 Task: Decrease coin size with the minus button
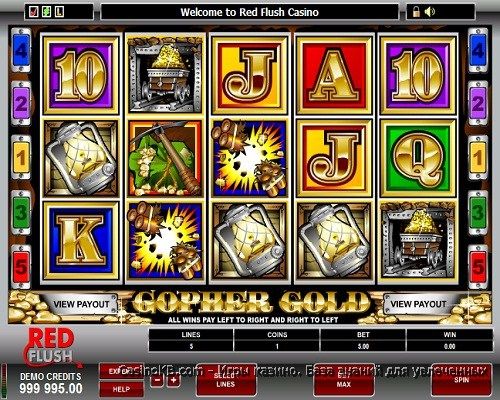157,380
